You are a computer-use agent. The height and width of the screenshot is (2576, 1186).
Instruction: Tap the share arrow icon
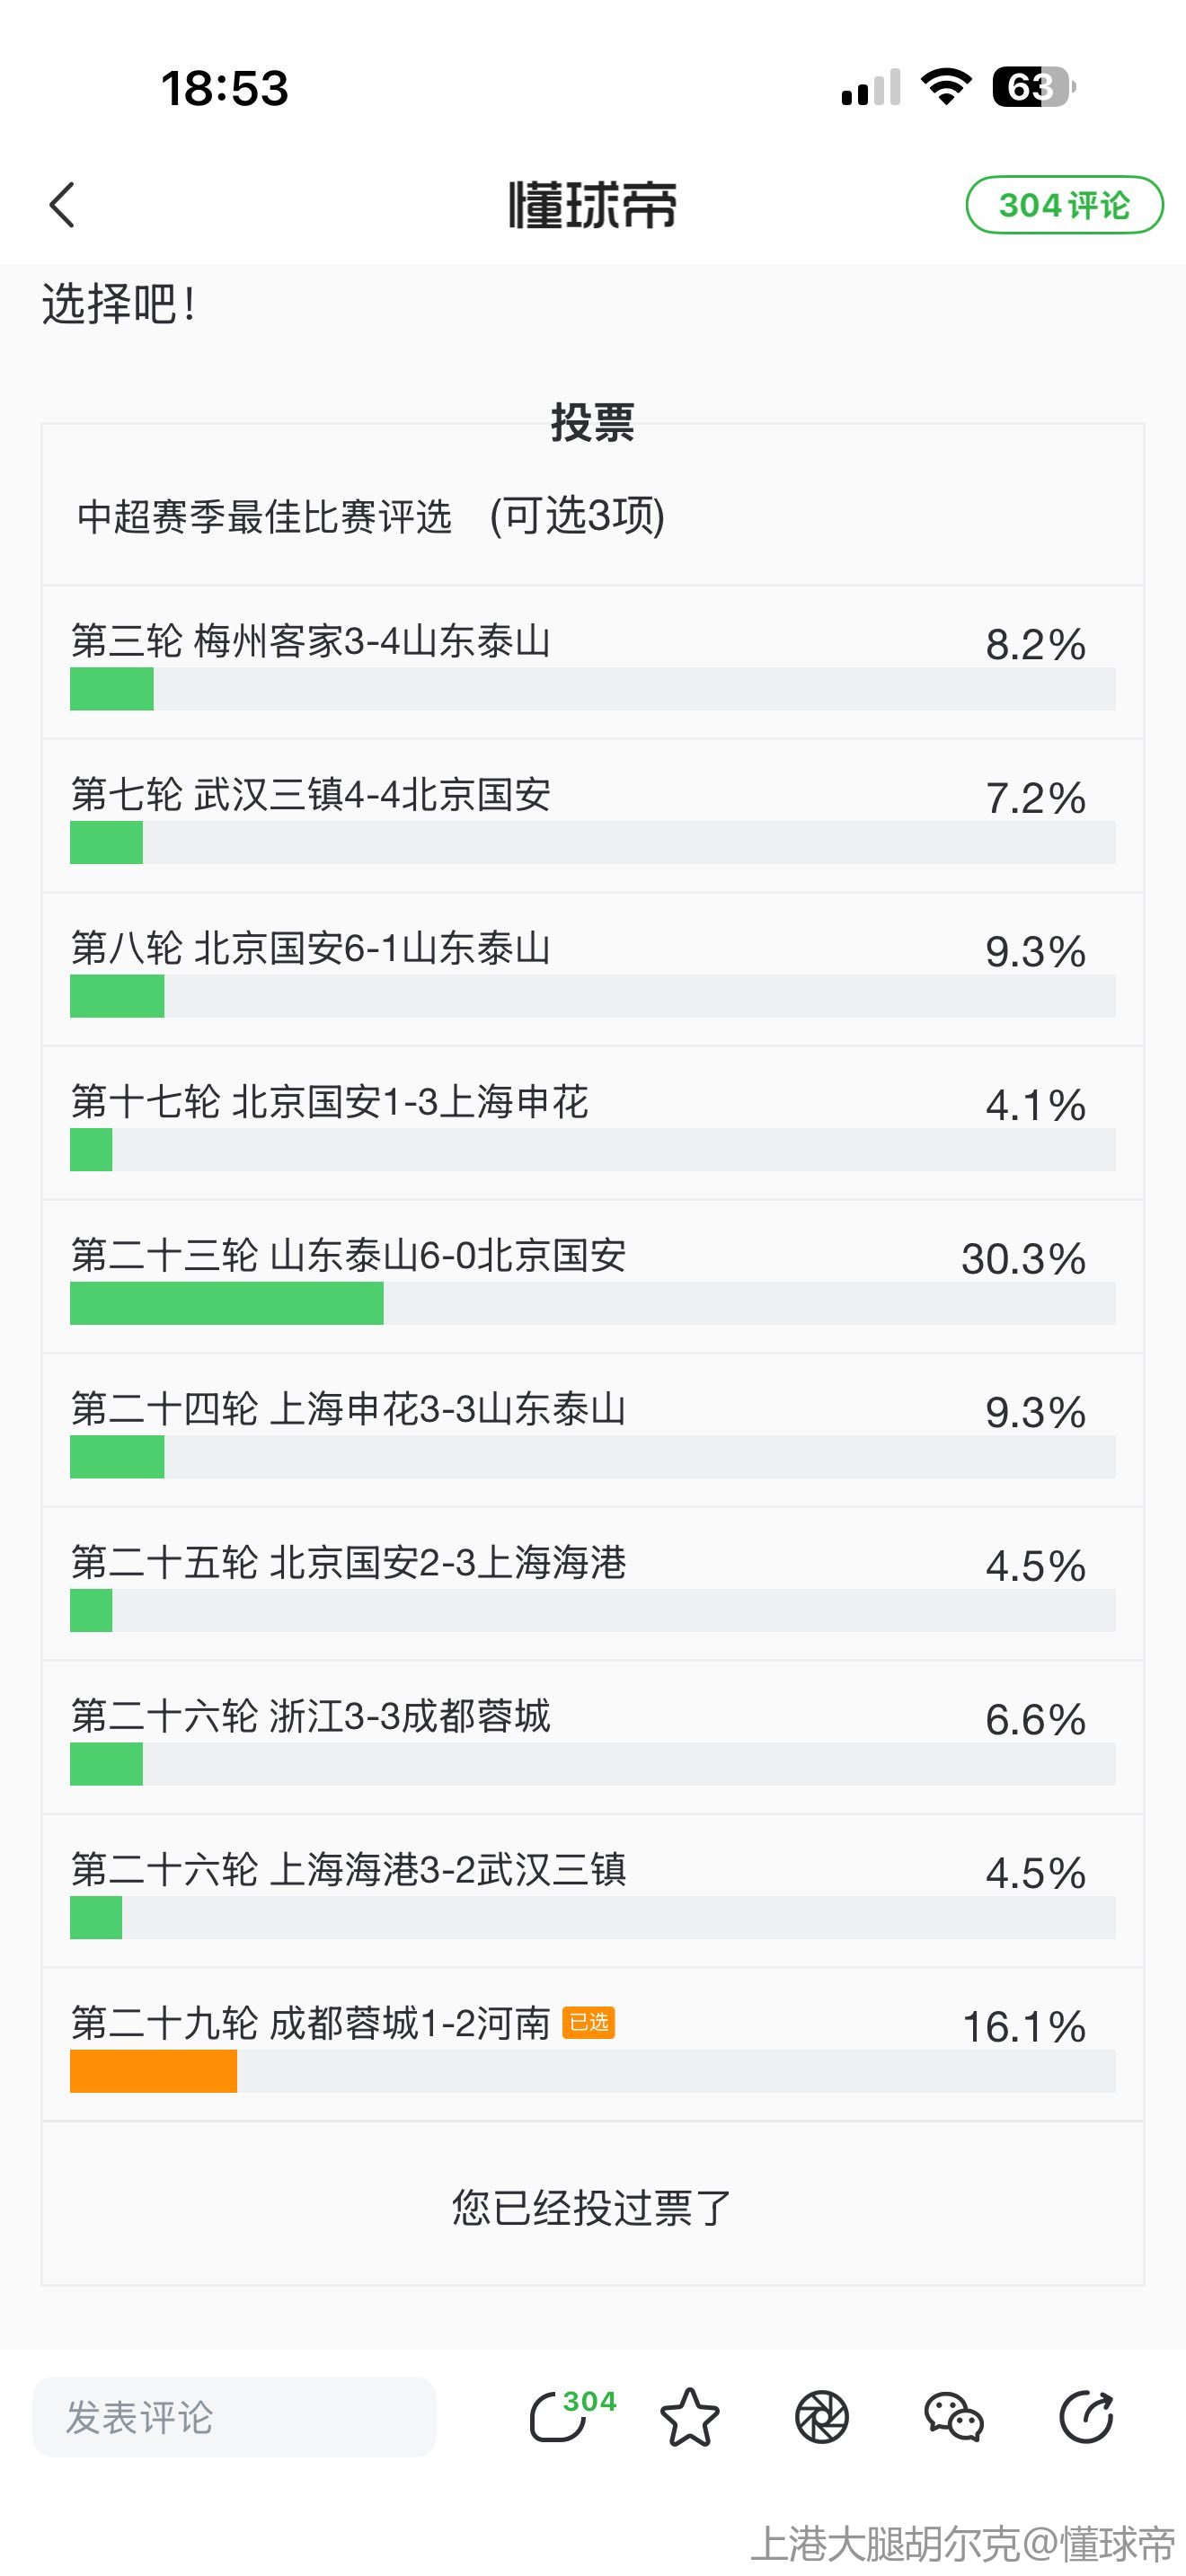click(1086, 2417)
